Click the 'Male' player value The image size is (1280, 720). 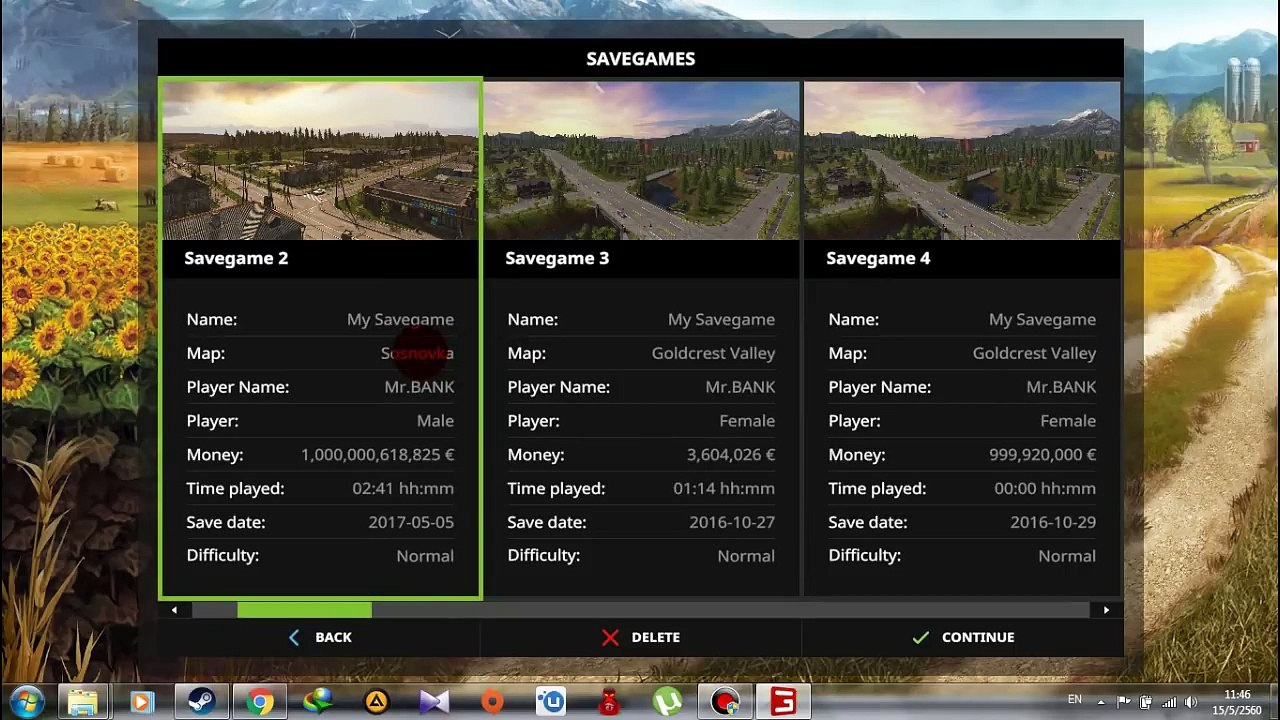(435, 421)
